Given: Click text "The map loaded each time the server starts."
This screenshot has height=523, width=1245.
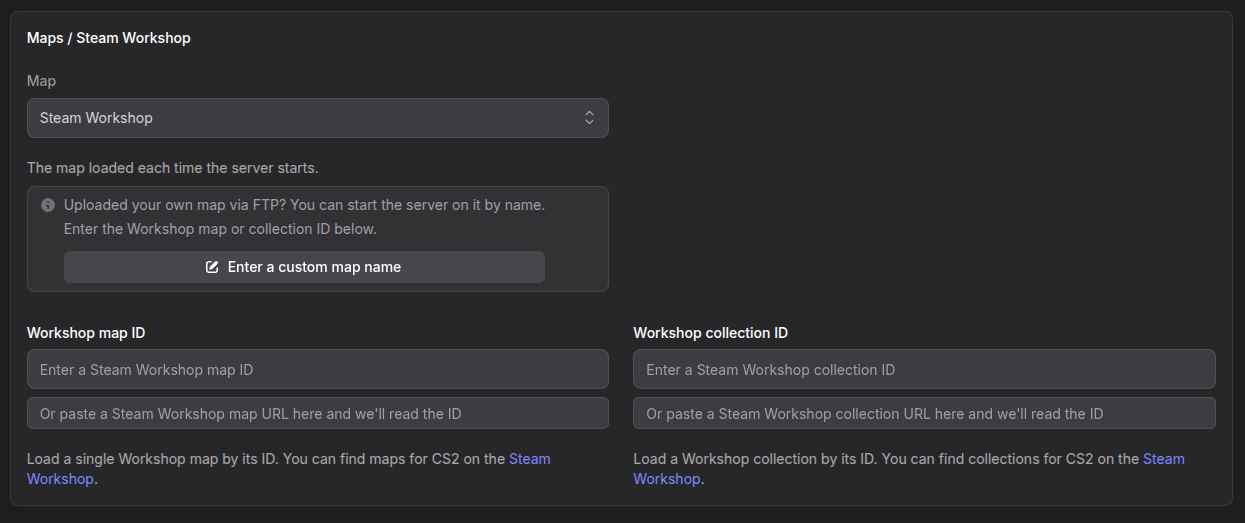Looking at the screenshot, I should [173, 168].
